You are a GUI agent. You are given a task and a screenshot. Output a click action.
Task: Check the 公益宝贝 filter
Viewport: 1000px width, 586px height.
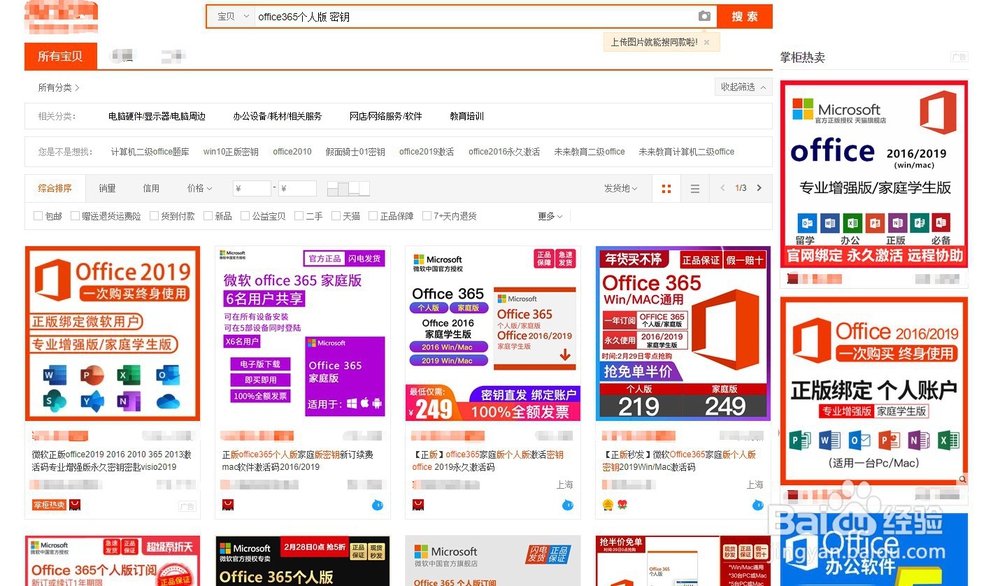click(245, 216)
